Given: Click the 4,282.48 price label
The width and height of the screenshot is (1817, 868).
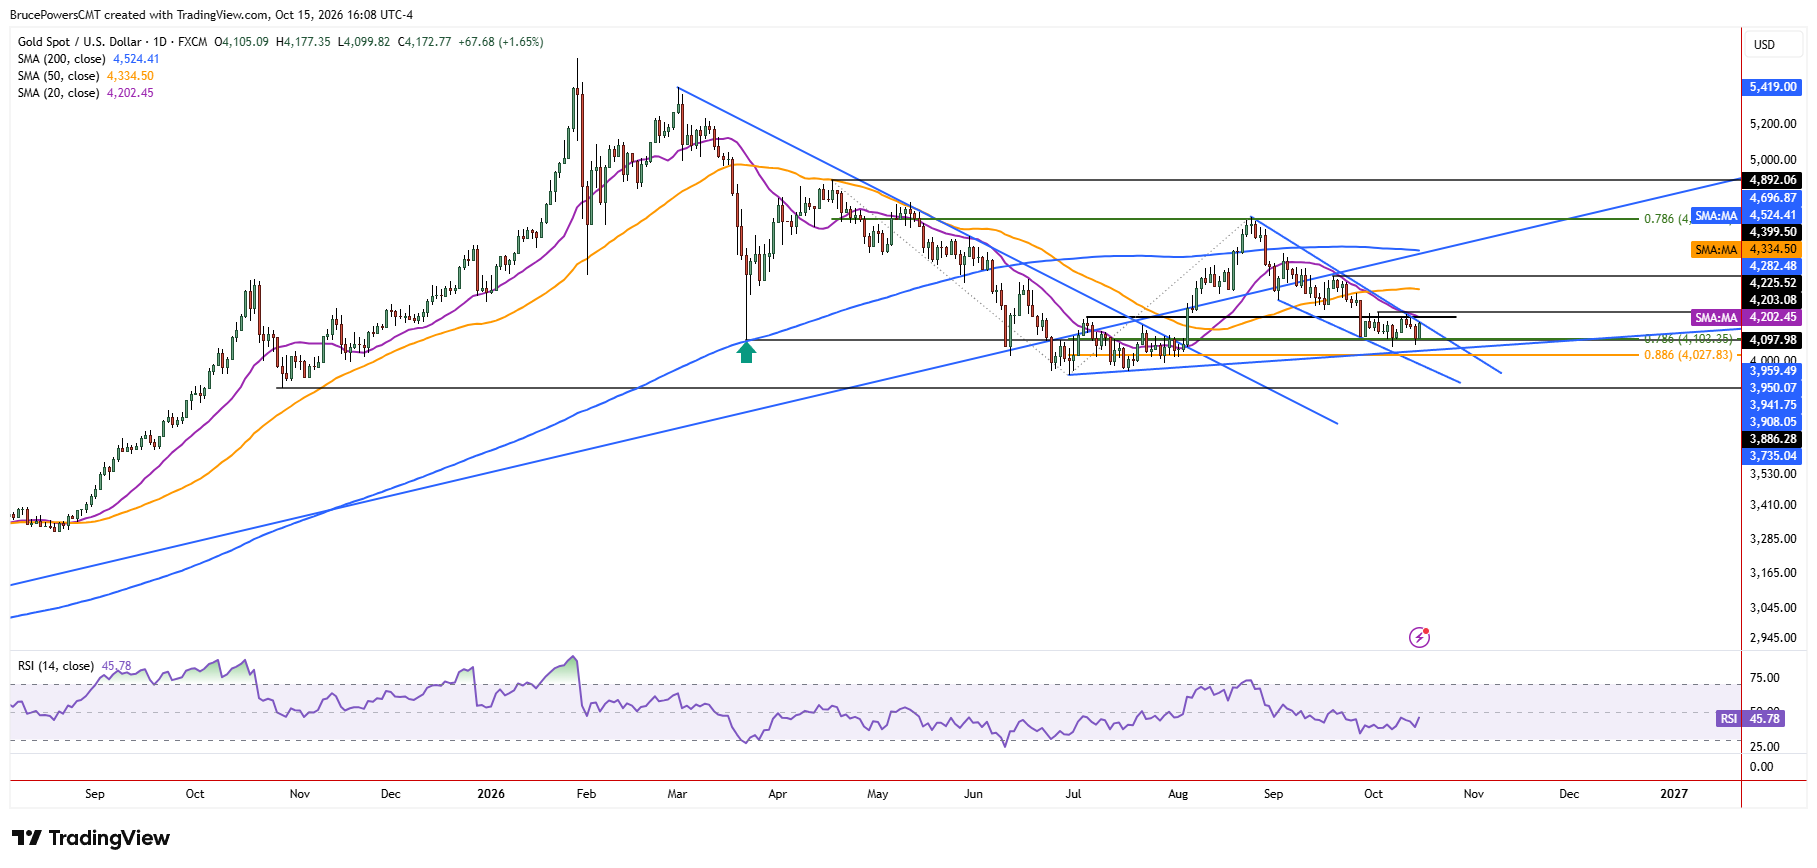Looking at the screenshot, I should pos(1773,266).
